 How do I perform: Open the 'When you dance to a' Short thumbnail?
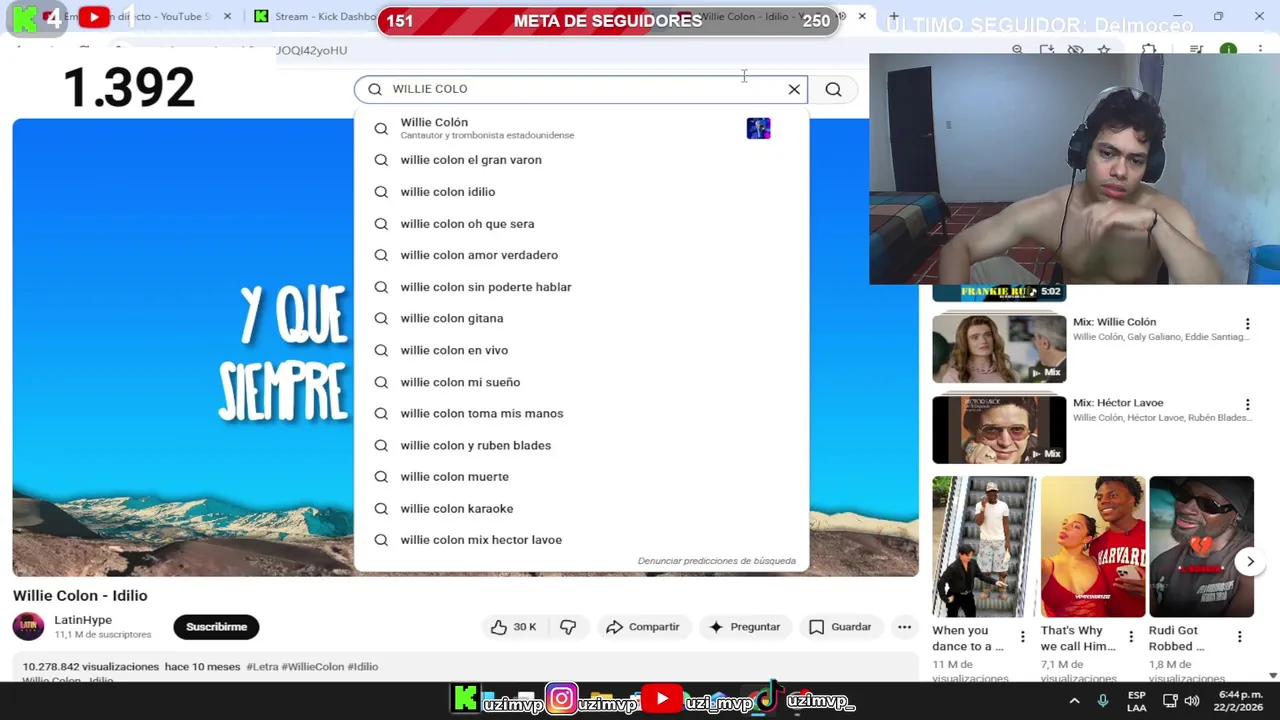click(984, 546)
